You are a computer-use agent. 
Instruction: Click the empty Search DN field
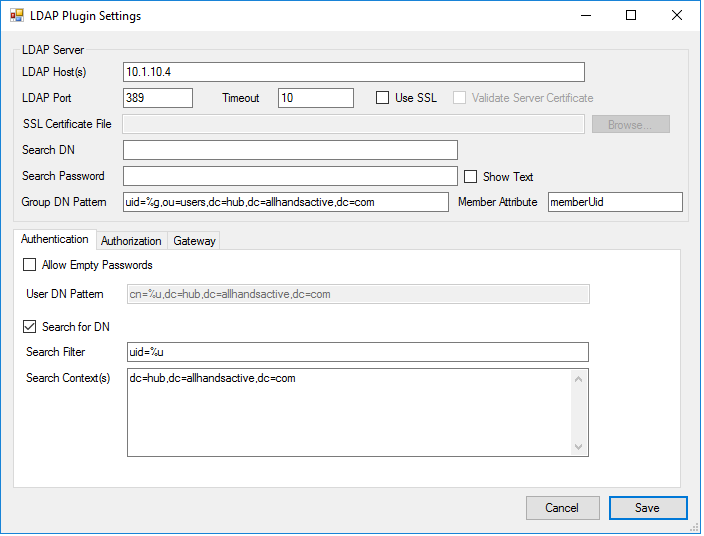point(290,150)
